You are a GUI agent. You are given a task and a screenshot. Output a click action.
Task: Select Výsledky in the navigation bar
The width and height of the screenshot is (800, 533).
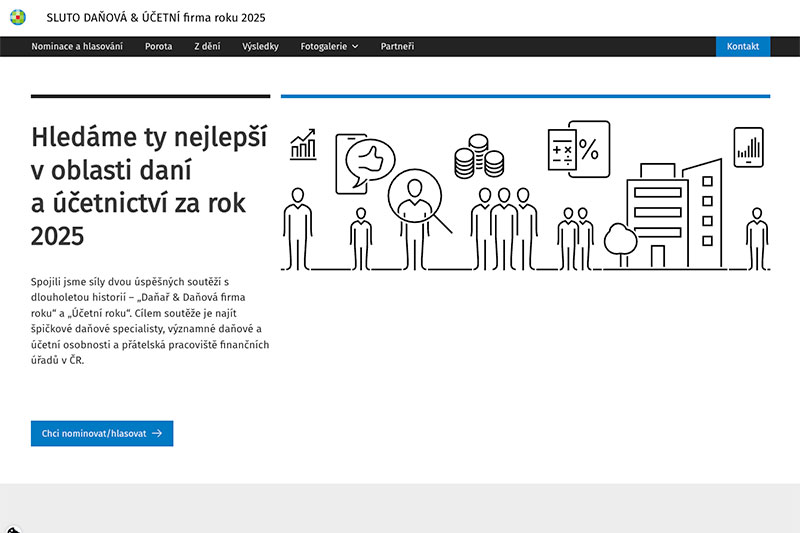(x=260, y=46)
